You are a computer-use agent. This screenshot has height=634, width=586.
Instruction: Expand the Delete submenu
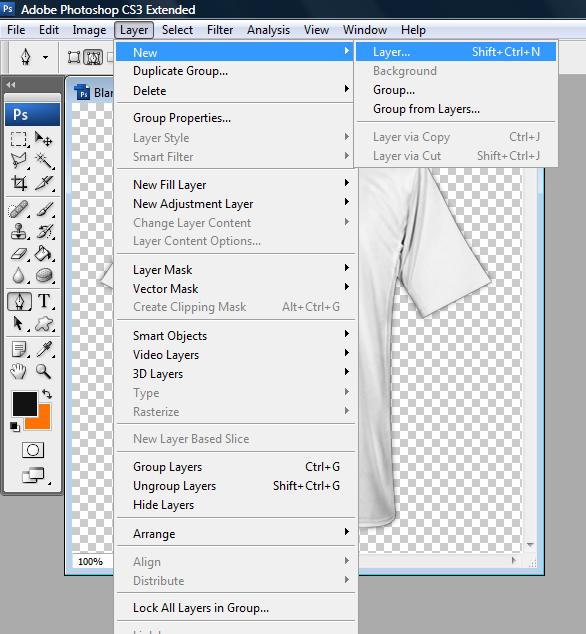pyautogui.click(x=235, y=91)
